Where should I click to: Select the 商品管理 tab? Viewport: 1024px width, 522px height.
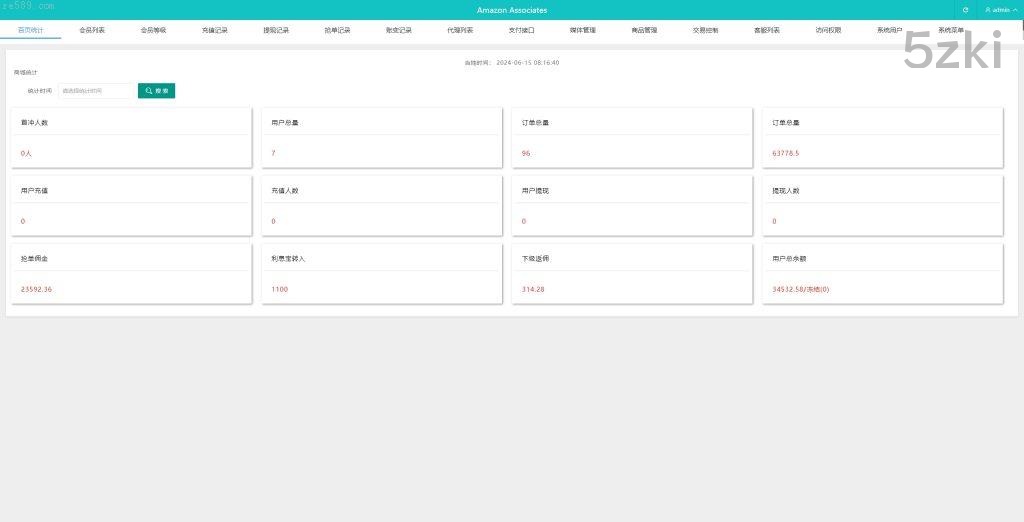pyautogui.click(x=644, y=31)
